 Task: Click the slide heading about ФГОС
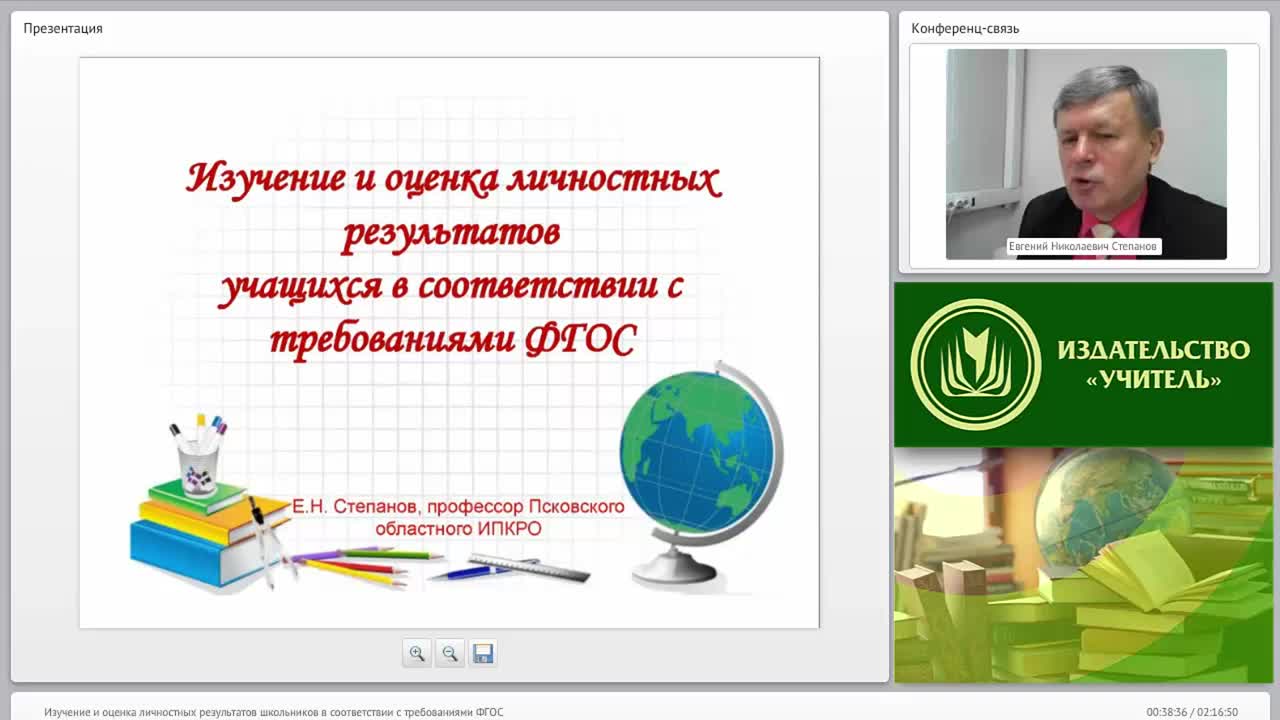pos(453,260)
